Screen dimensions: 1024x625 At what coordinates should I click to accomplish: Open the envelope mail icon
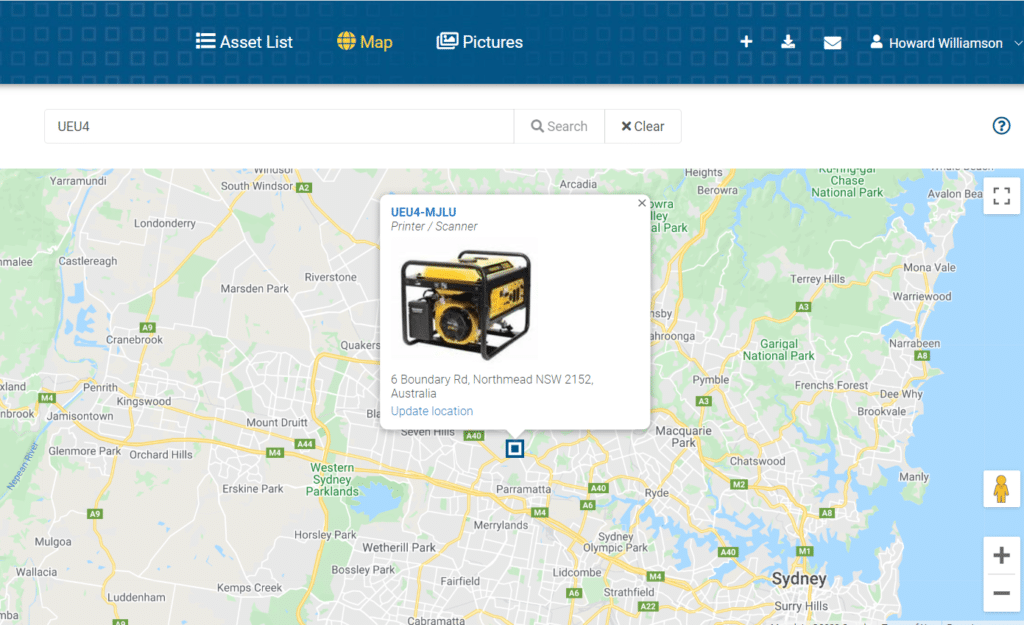point(832,43)
